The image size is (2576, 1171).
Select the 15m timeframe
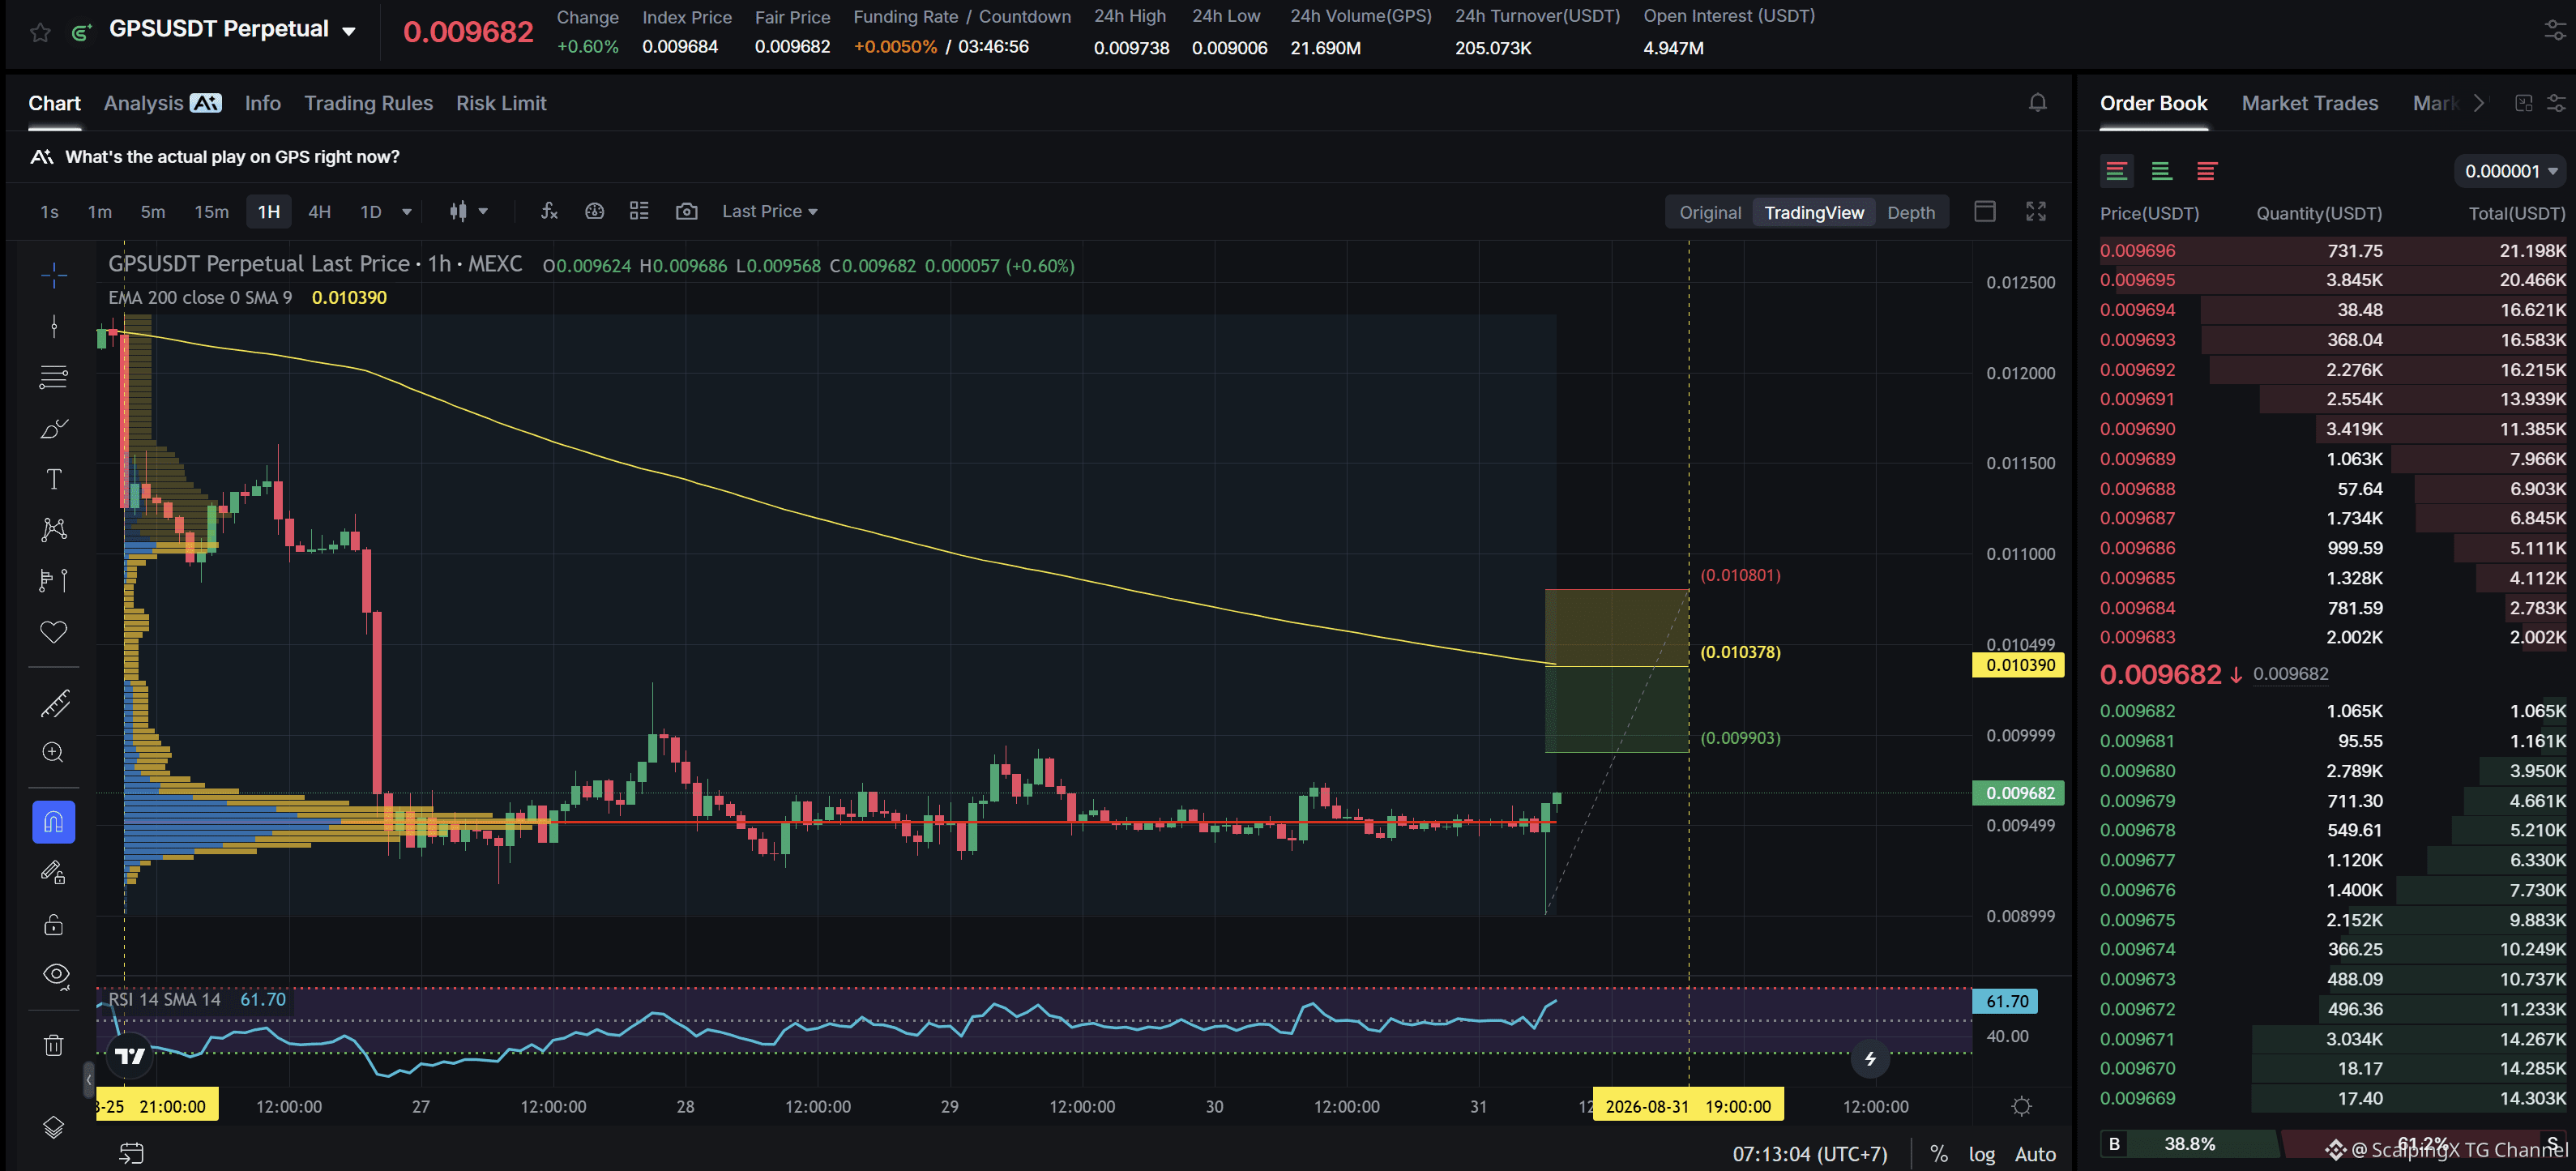coord(211,211)
